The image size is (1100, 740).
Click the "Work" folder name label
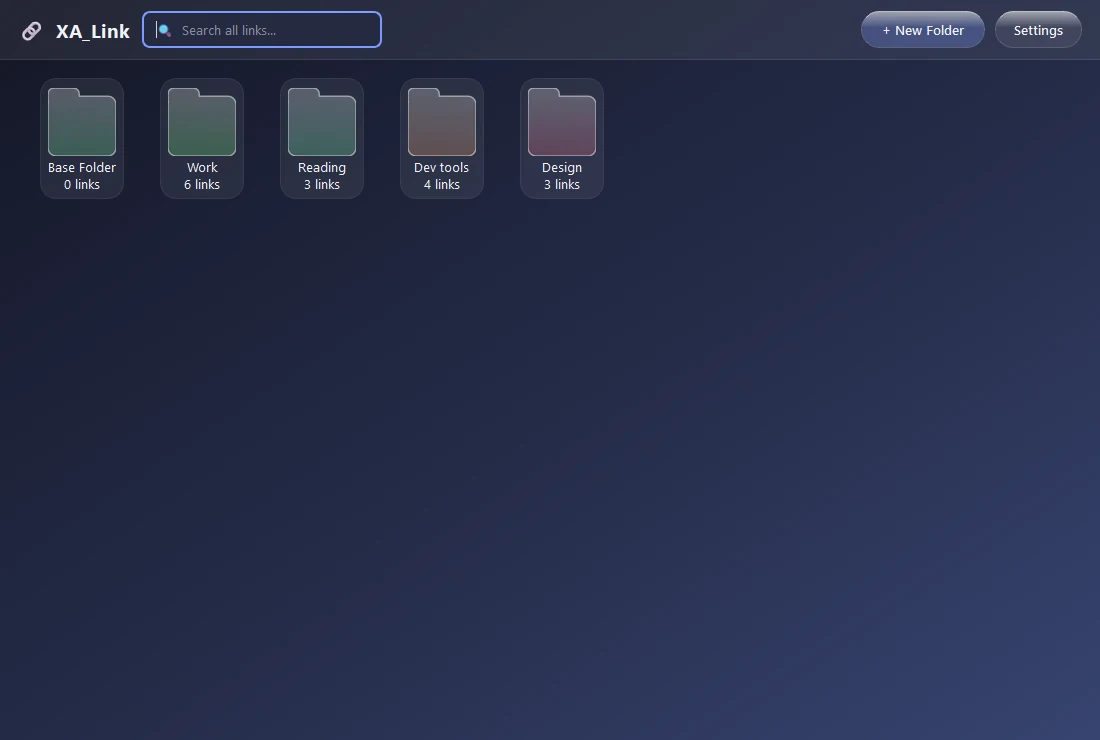coord(202,168)
